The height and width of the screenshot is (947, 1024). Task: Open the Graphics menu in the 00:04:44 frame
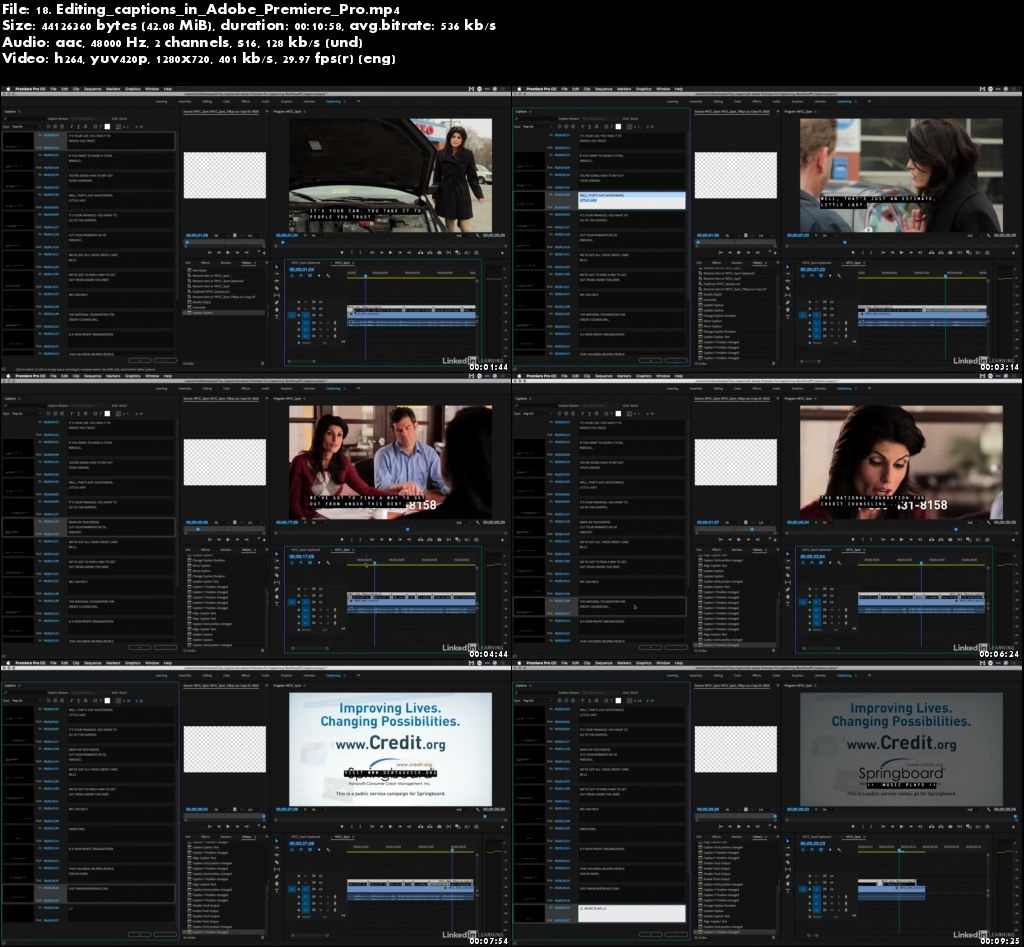[x=133, y=376]
